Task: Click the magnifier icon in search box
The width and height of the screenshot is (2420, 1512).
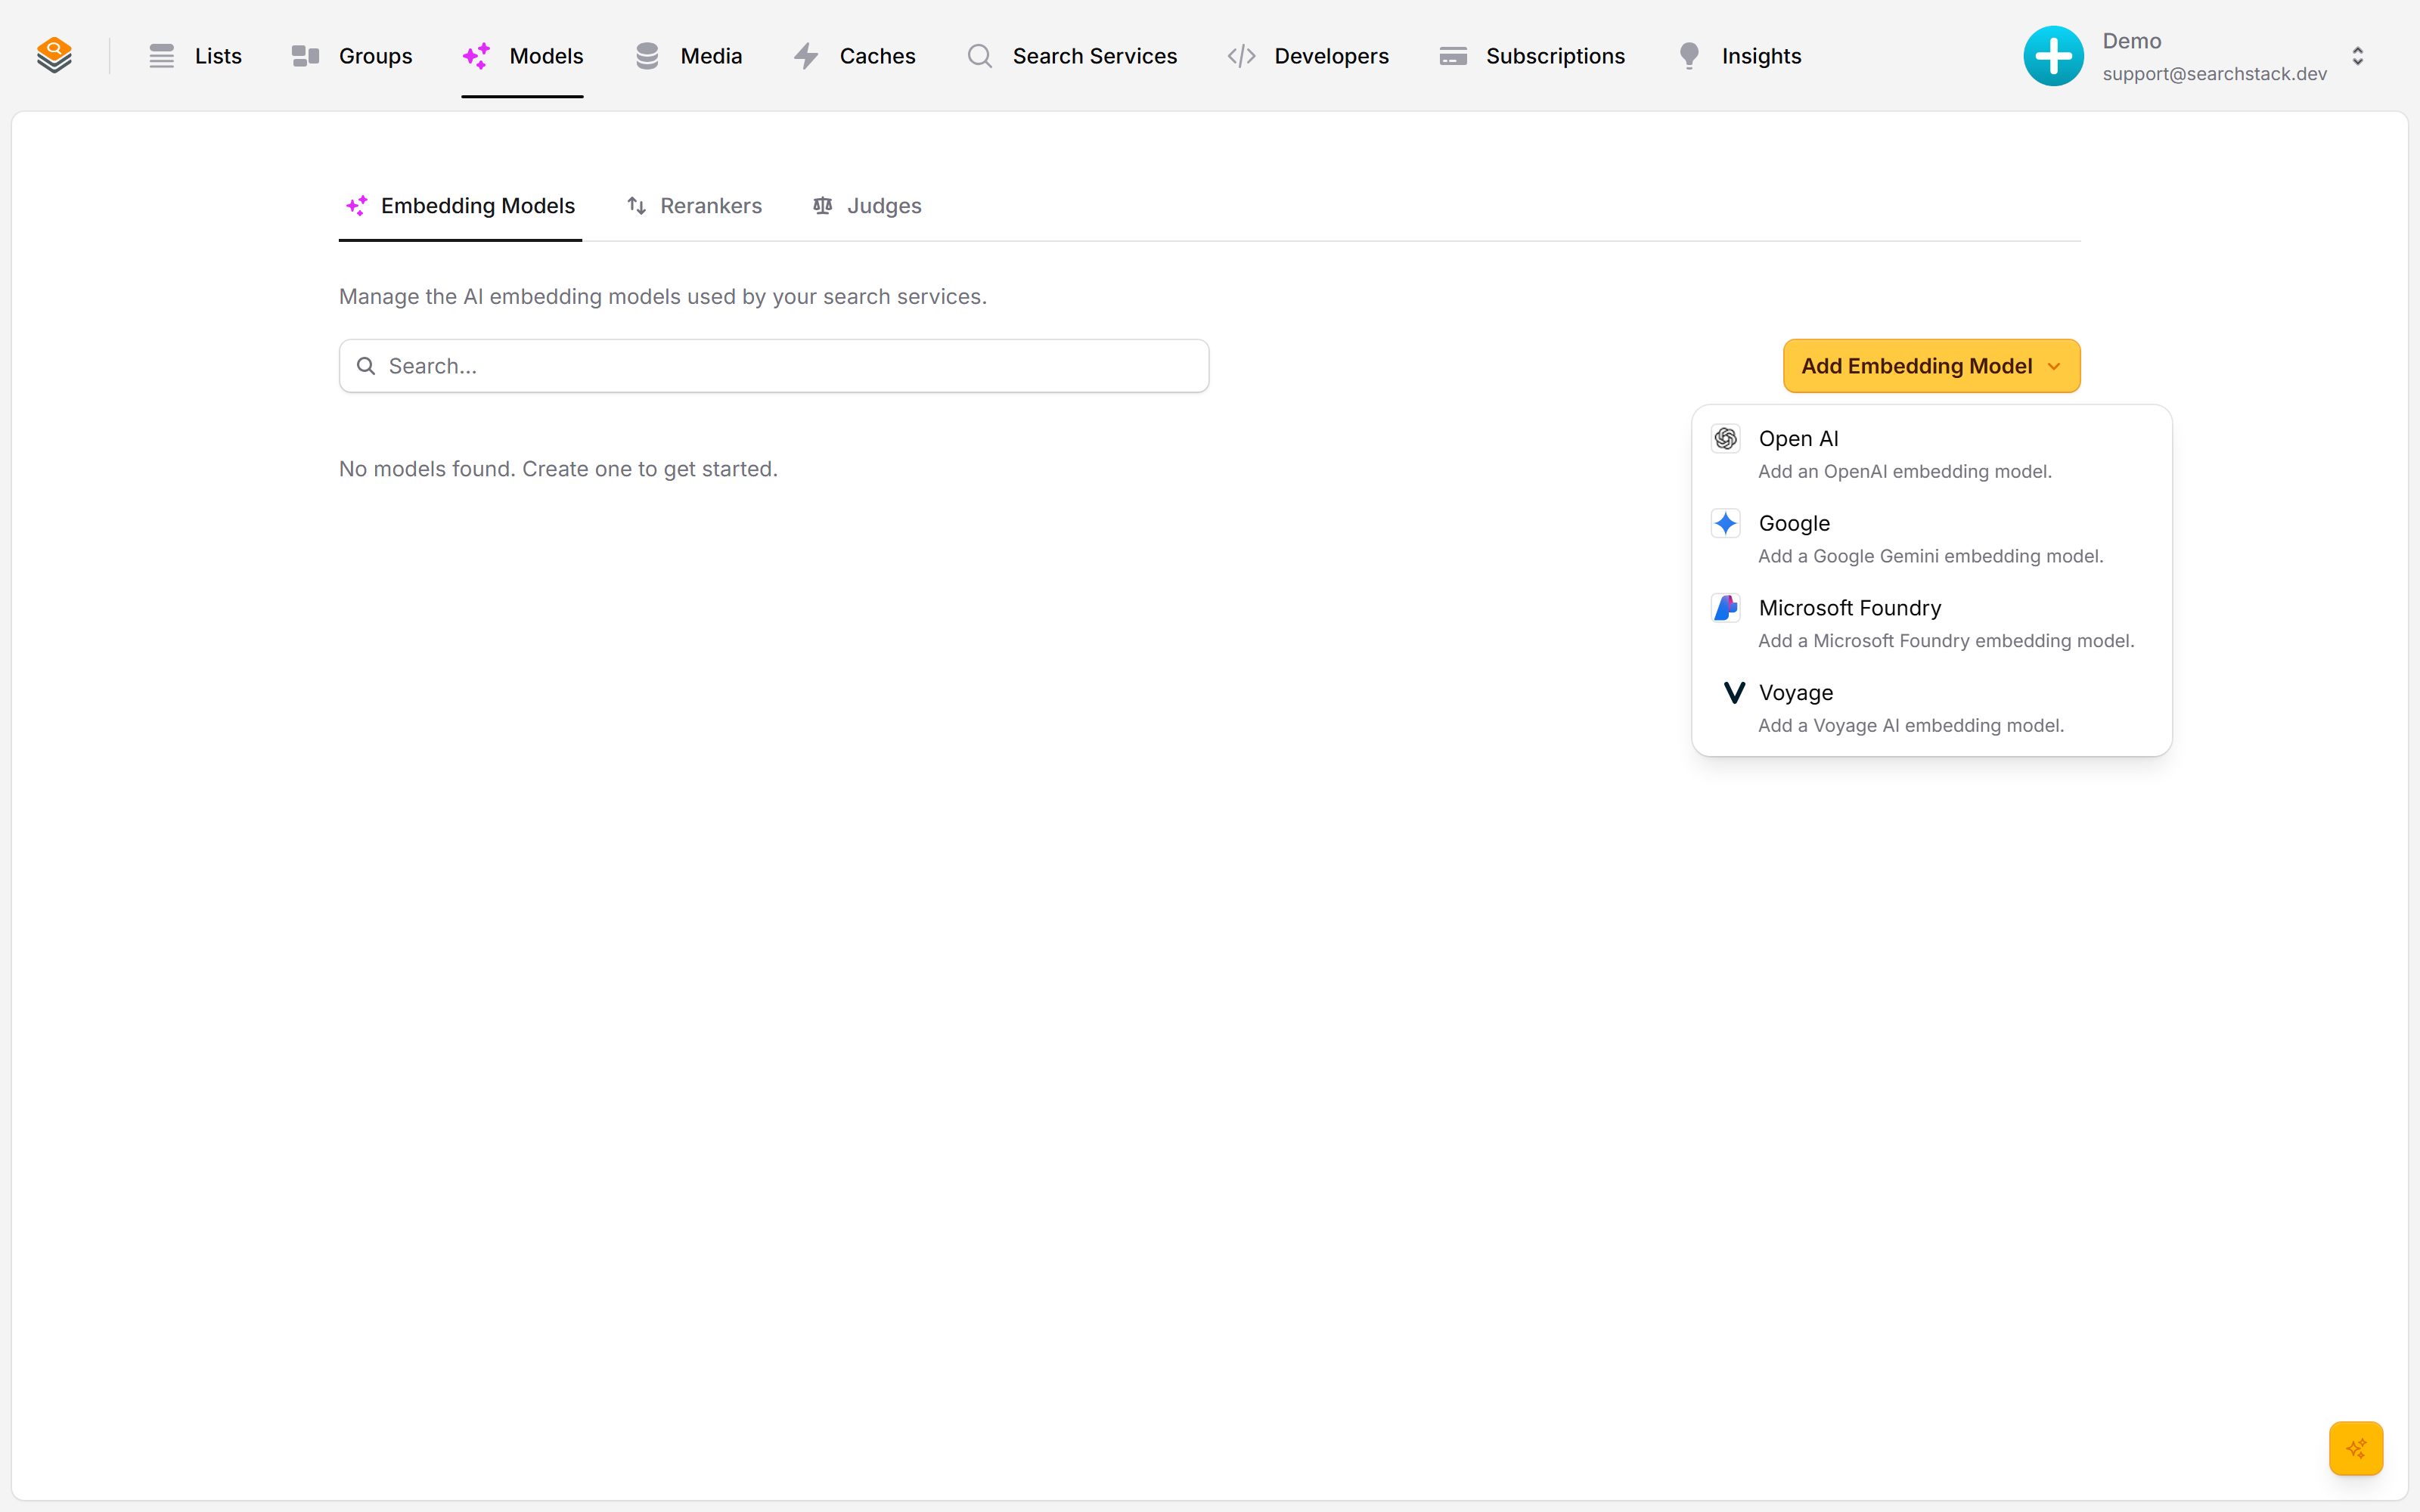Action: [x=366, y=366]
